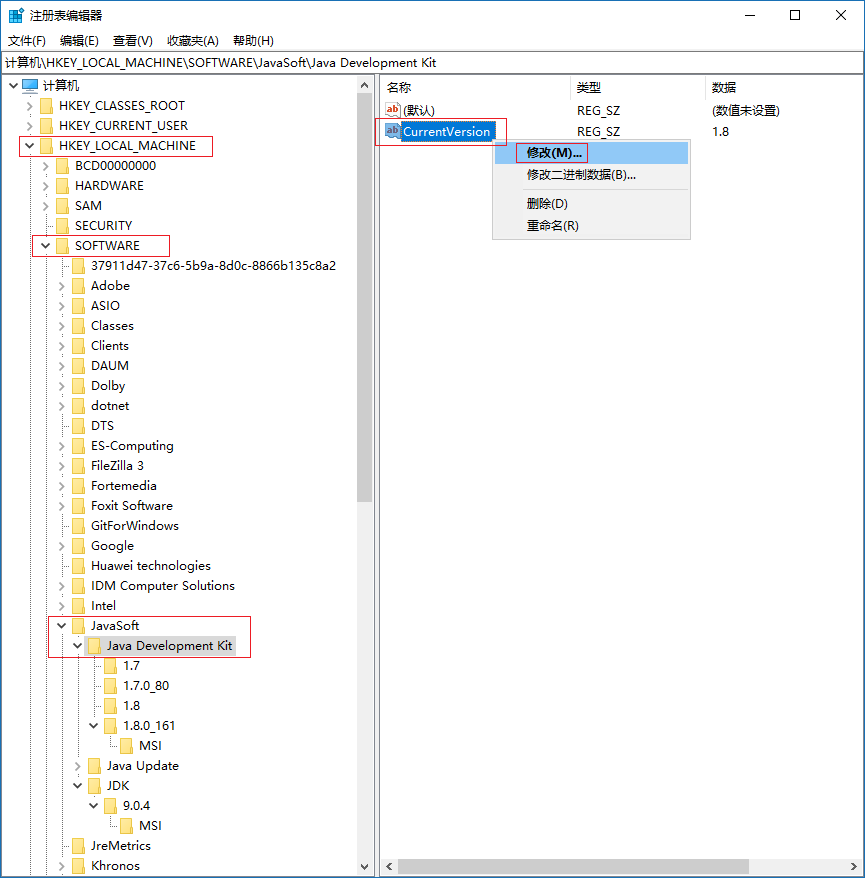
Task: Open the 帮助(H) menu
Action: pyautogui.click(x=253, y=40)
